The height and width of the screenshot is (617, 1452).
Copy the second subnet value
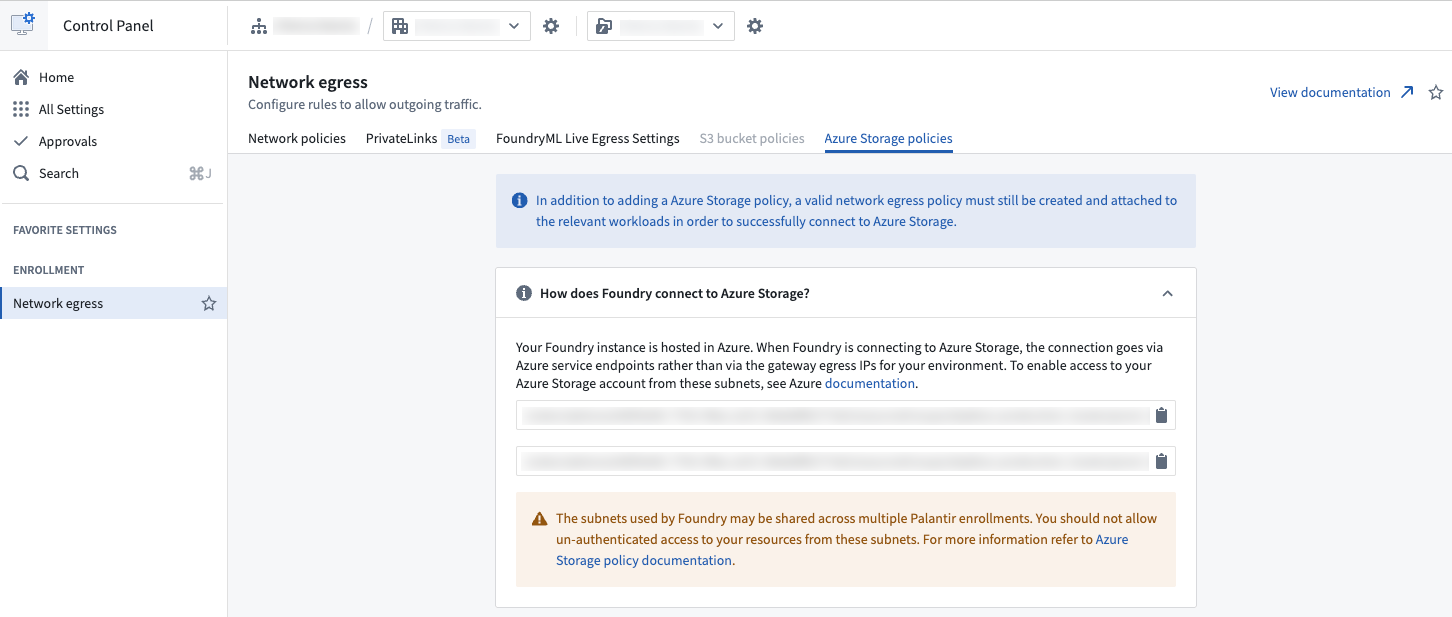click(x=1161, y=461)
